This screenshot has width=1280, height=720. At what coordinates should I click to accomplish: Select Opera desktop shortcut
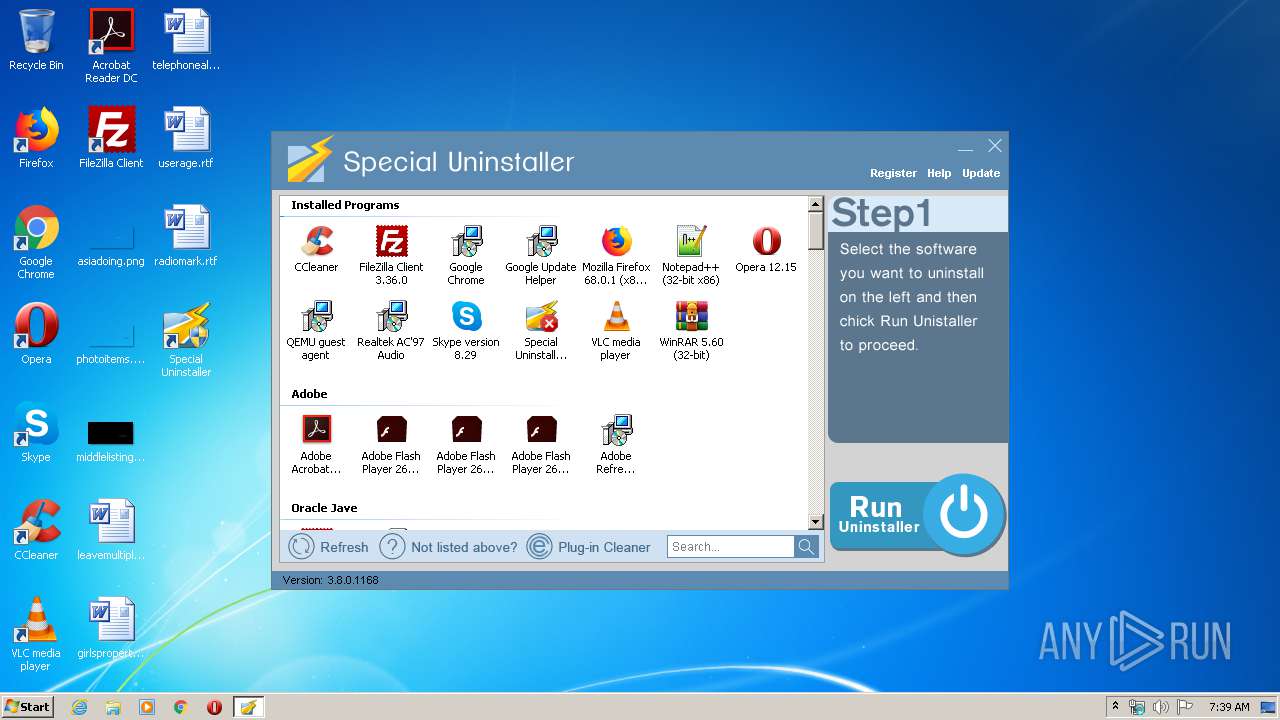pos(36,334)
